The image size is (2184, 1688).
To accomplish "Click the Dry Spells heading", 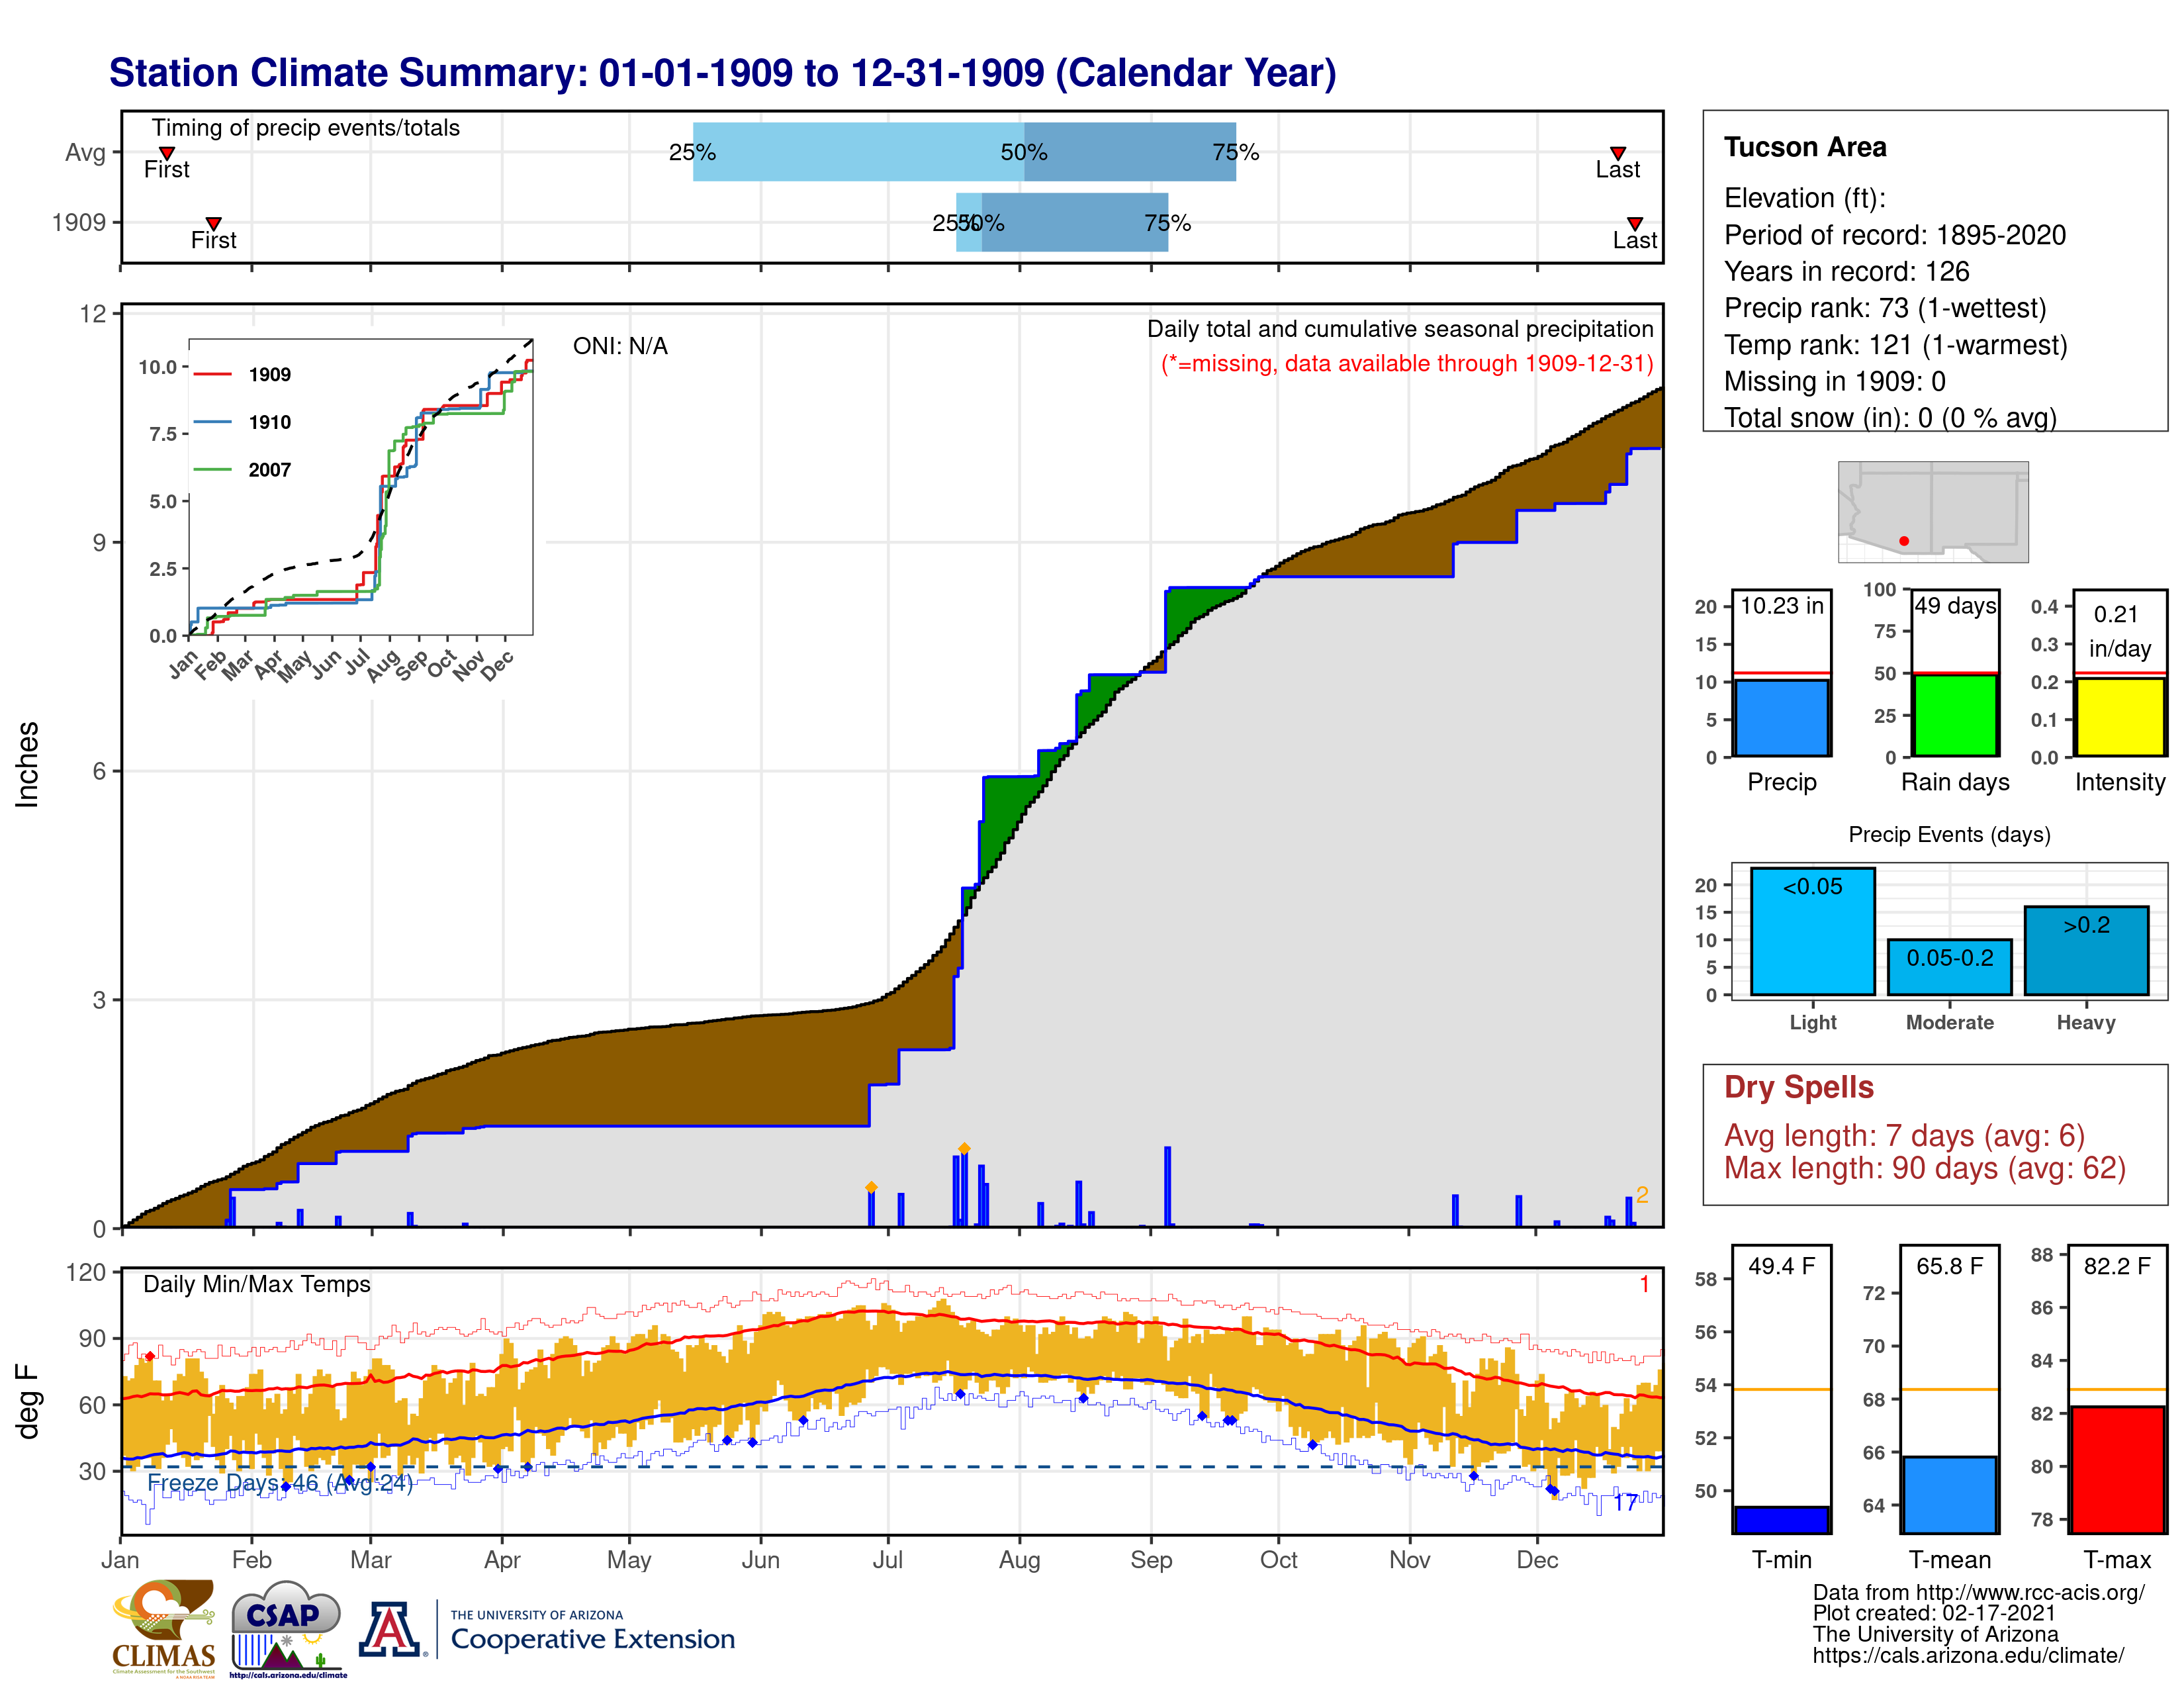I will (1798, 1087).
